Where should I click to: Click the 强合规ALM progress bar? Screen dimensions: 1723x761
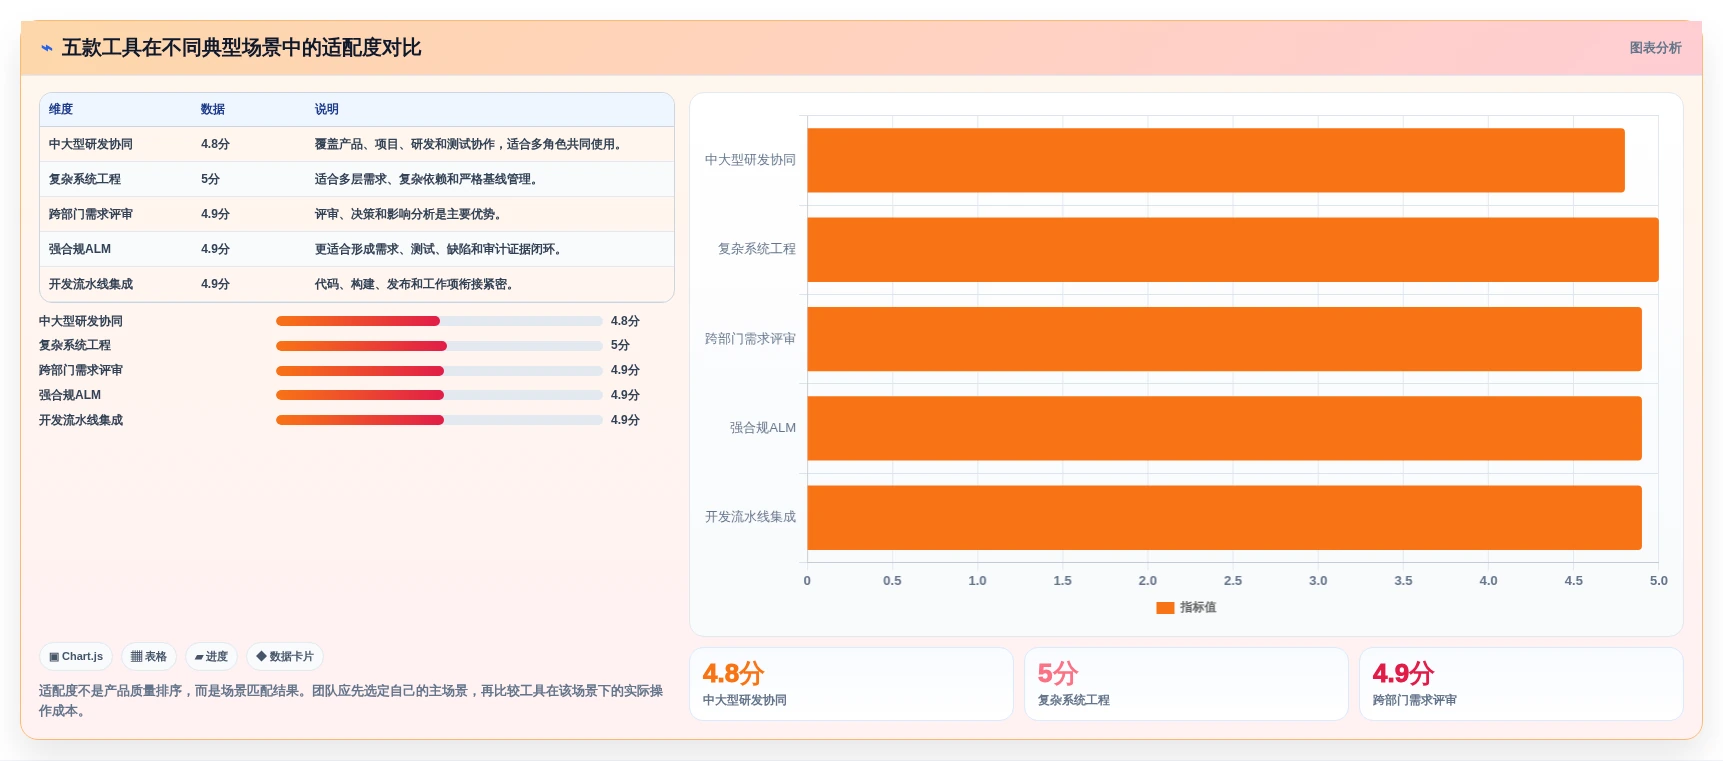tap(439, 395)
